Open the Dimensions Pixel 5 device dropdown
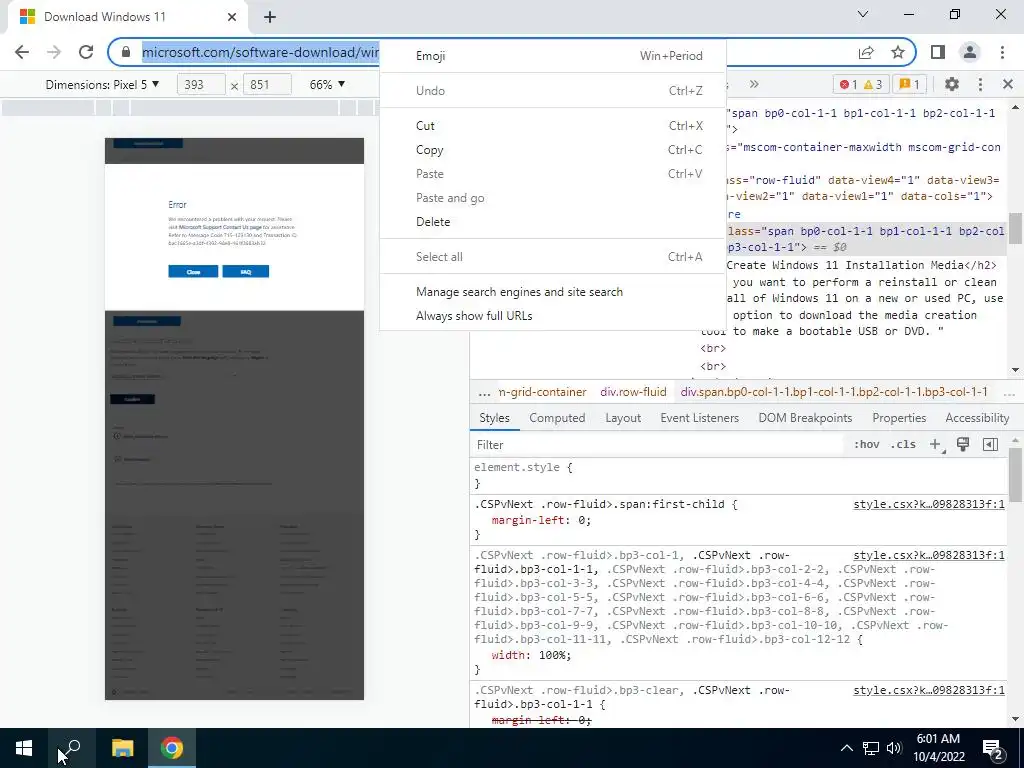 (x=103, y=84)
